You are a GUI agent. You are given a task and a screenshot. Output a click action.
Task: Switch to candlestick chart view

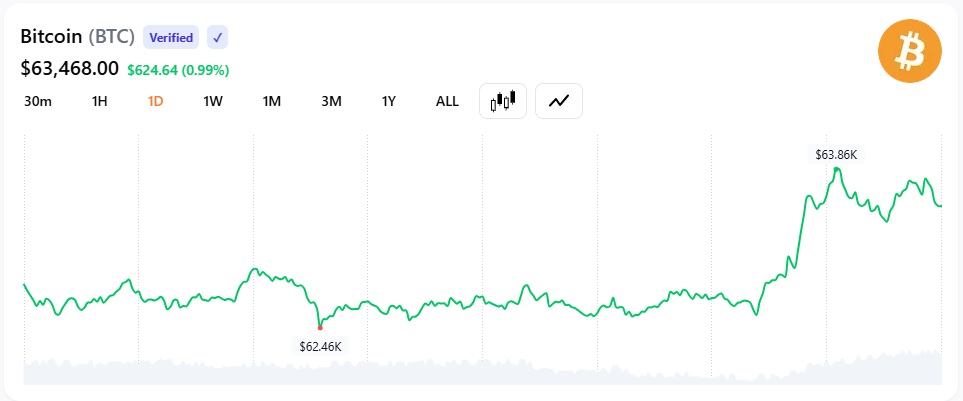(502, 101)
